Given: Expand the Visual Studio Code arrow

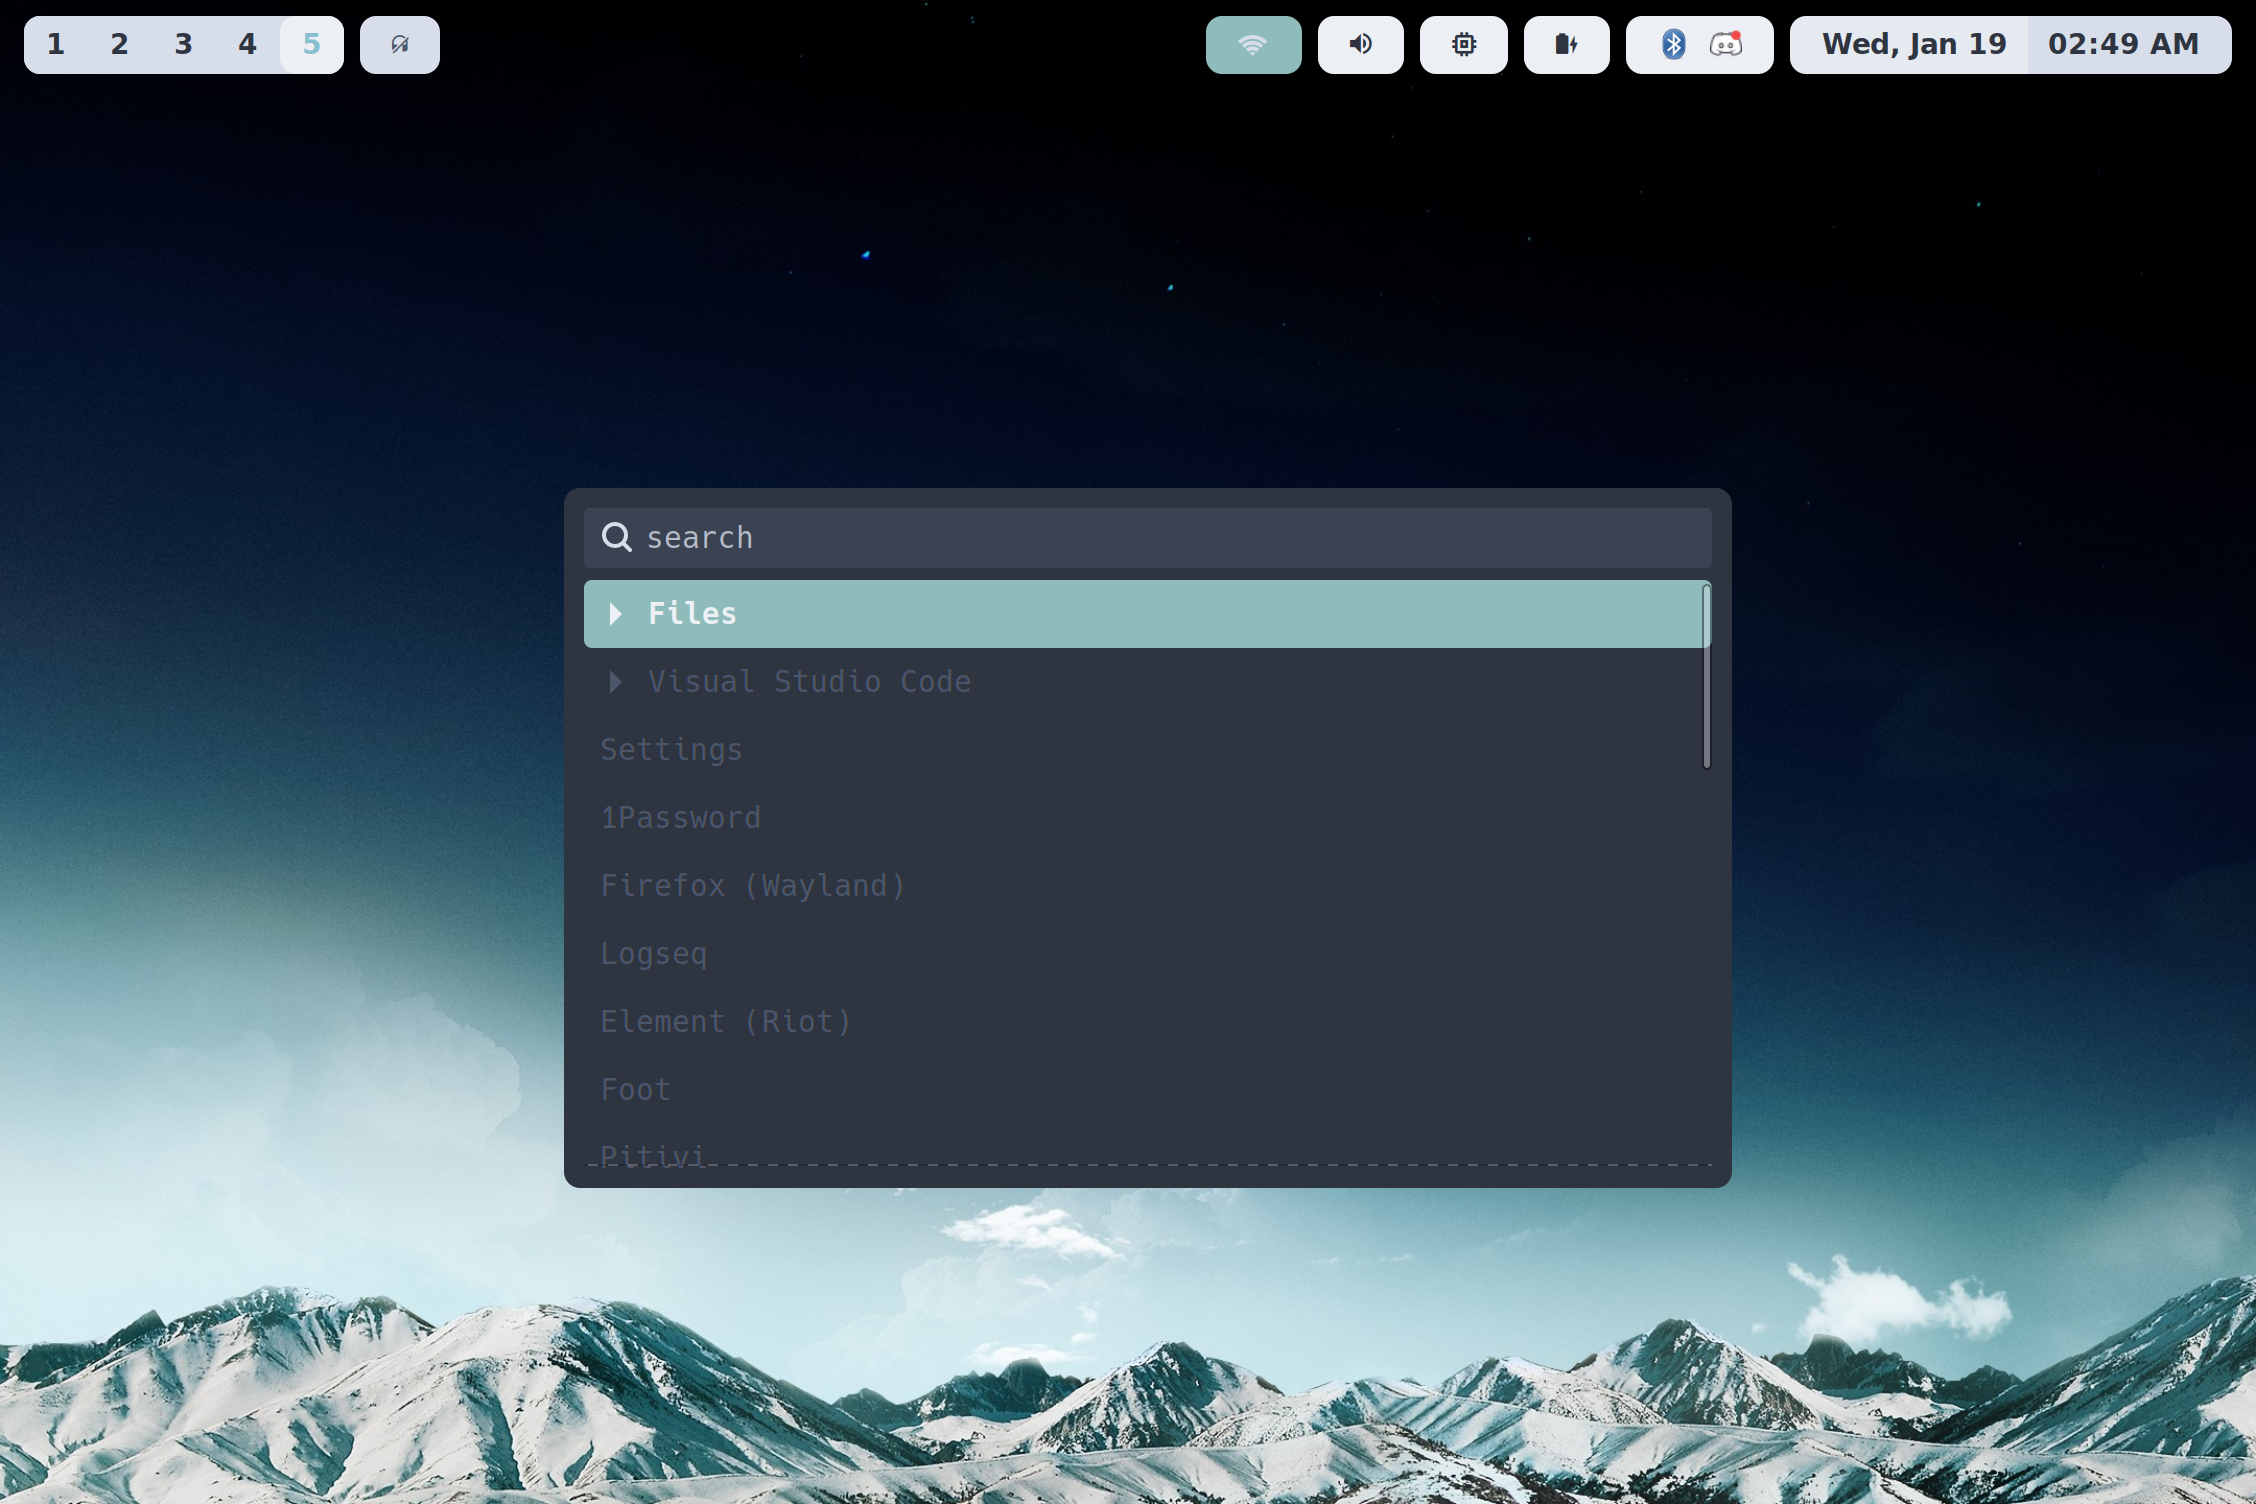Looking at the screenshot, I should pos(616,682).
